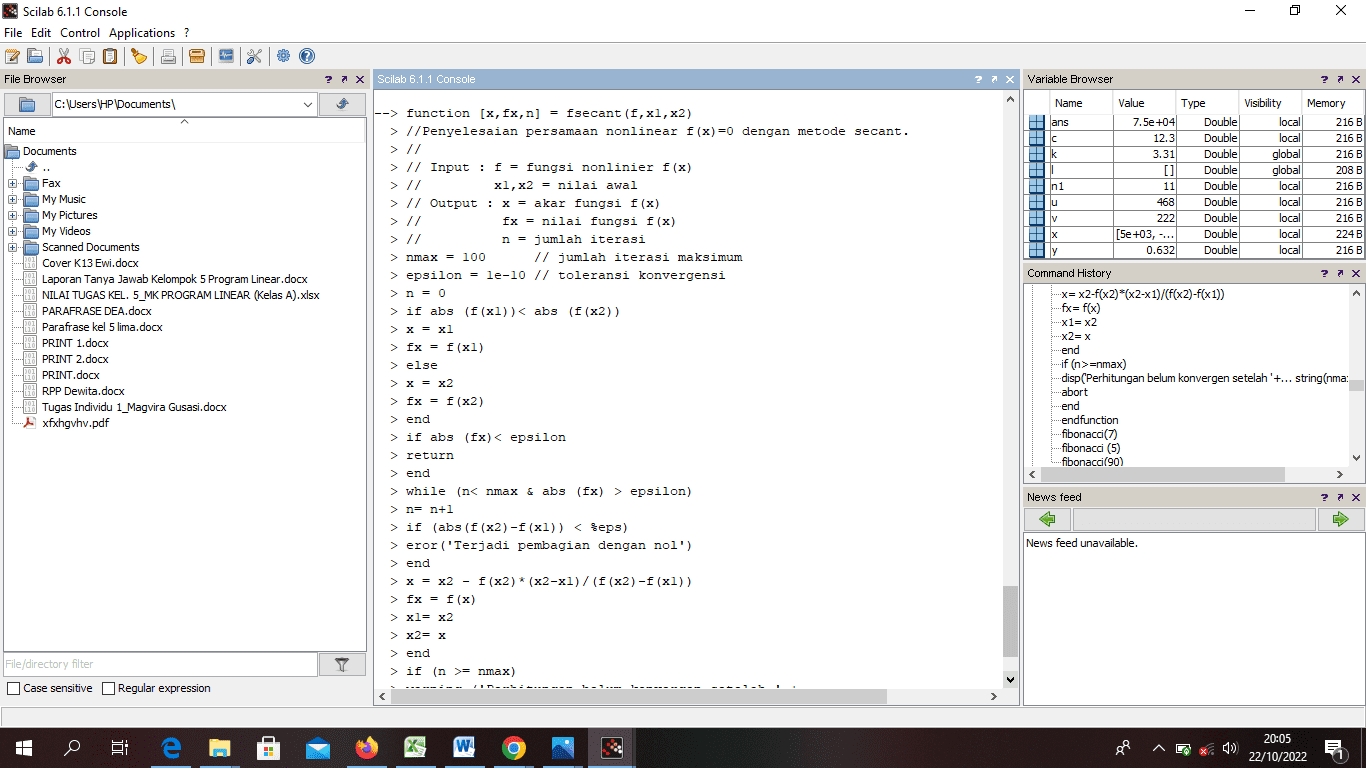Open help for File Browser panel

328,79
